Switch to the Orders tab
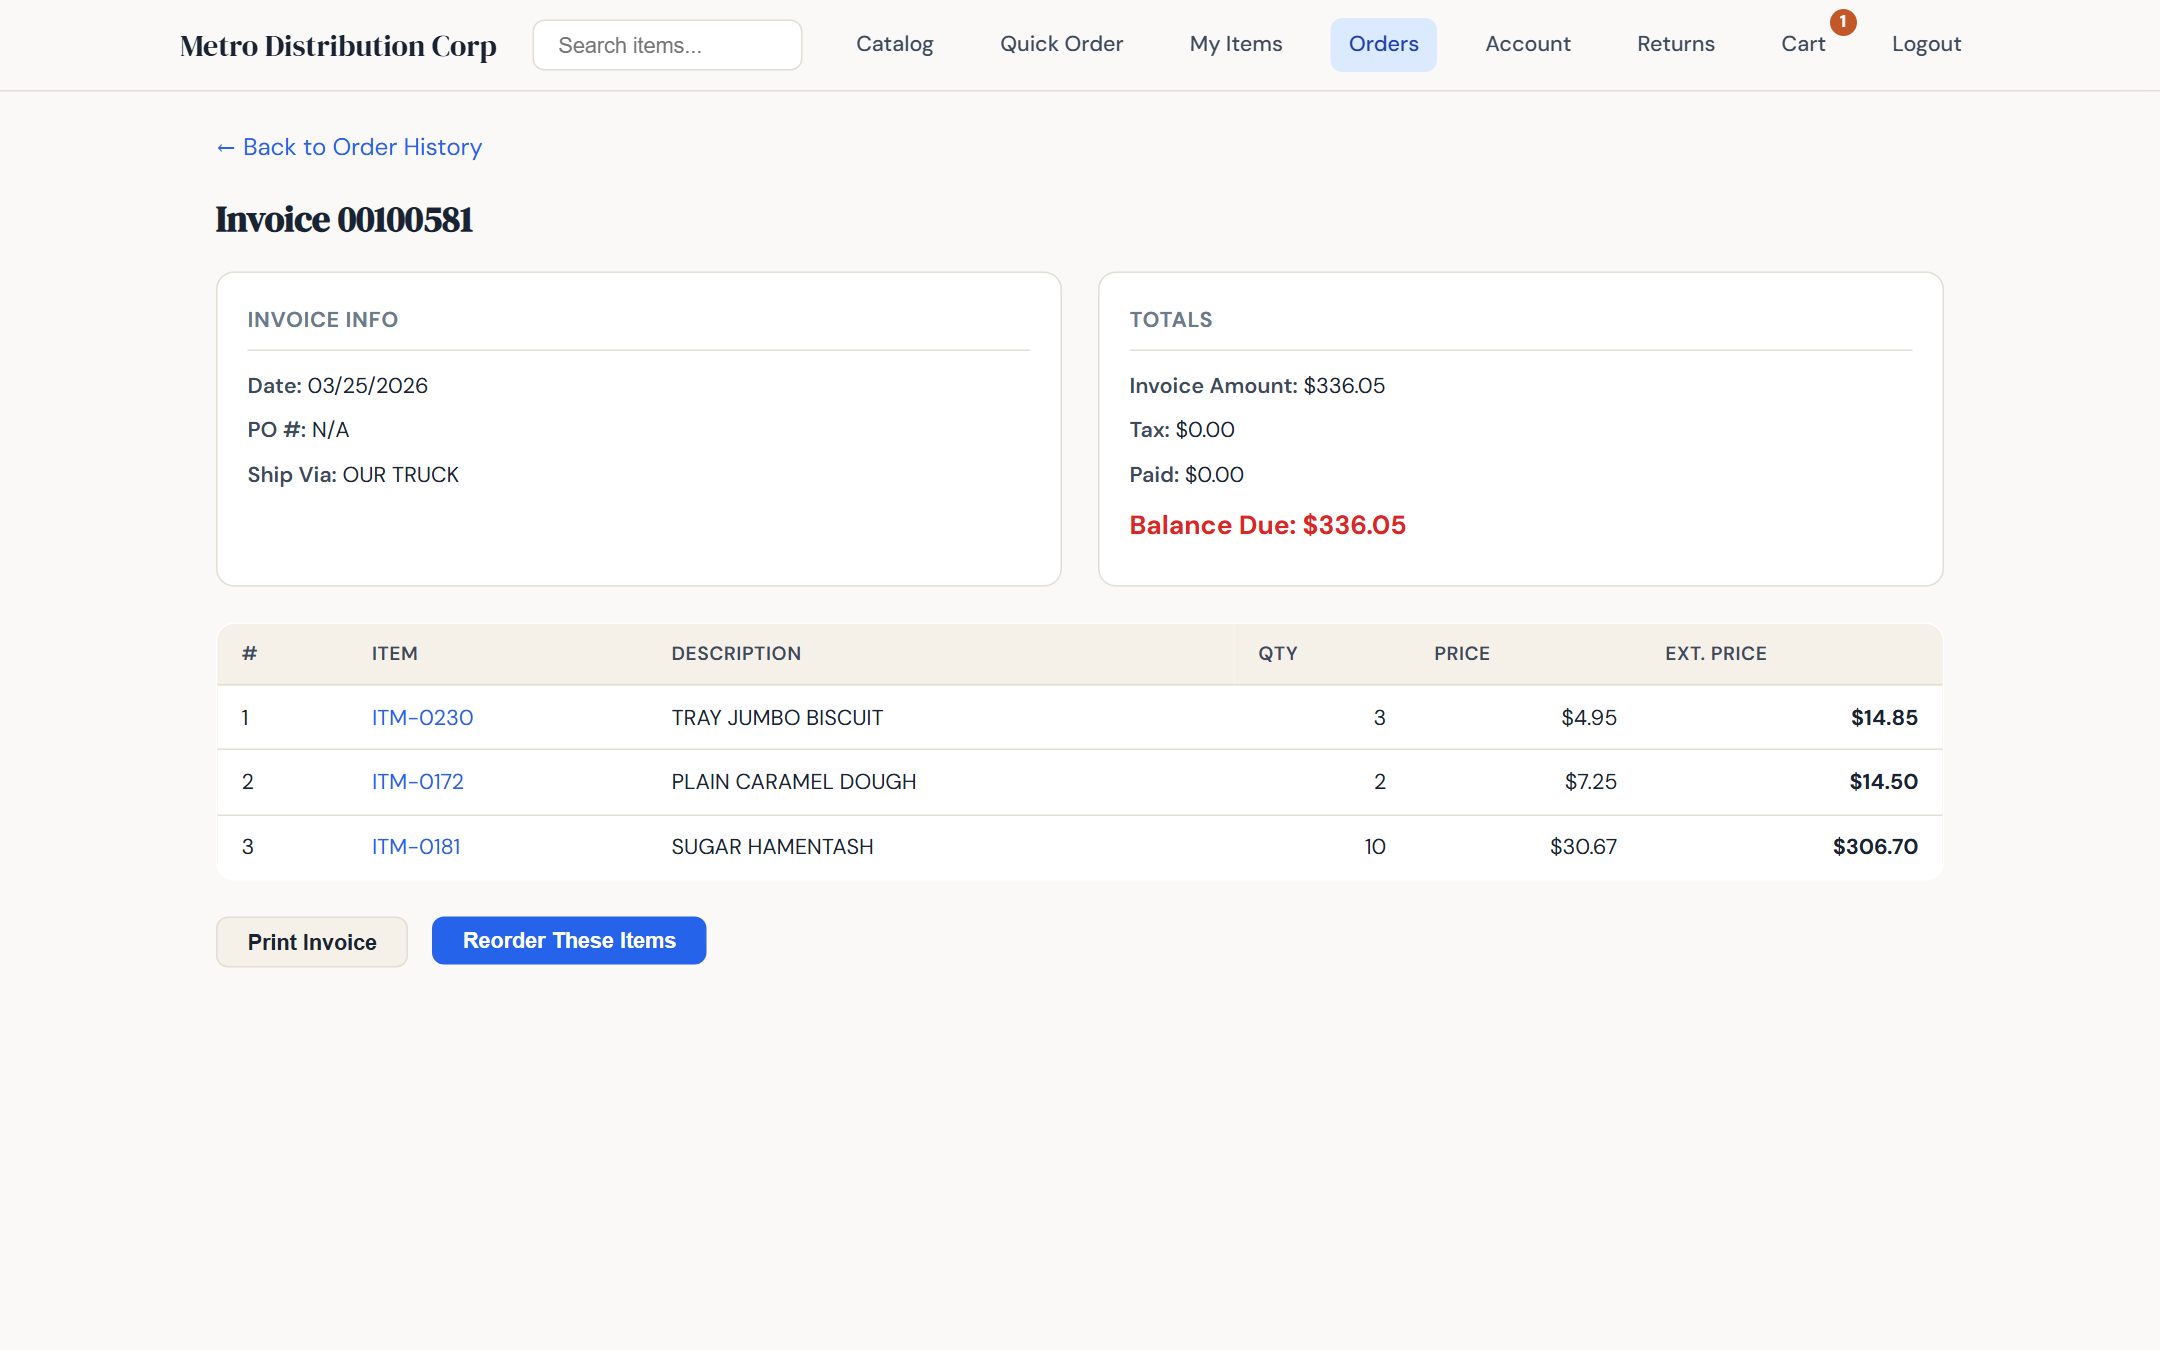 click(1383, 44)
